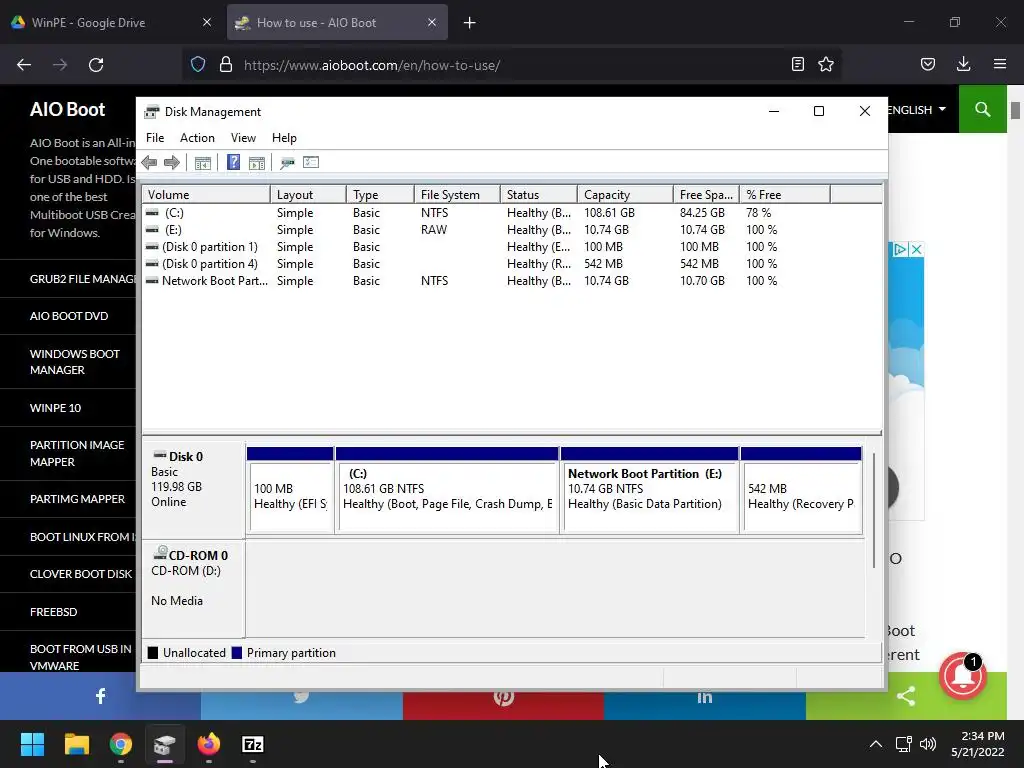
Task: Click the green search icon on the website
Action: point(983,110)
